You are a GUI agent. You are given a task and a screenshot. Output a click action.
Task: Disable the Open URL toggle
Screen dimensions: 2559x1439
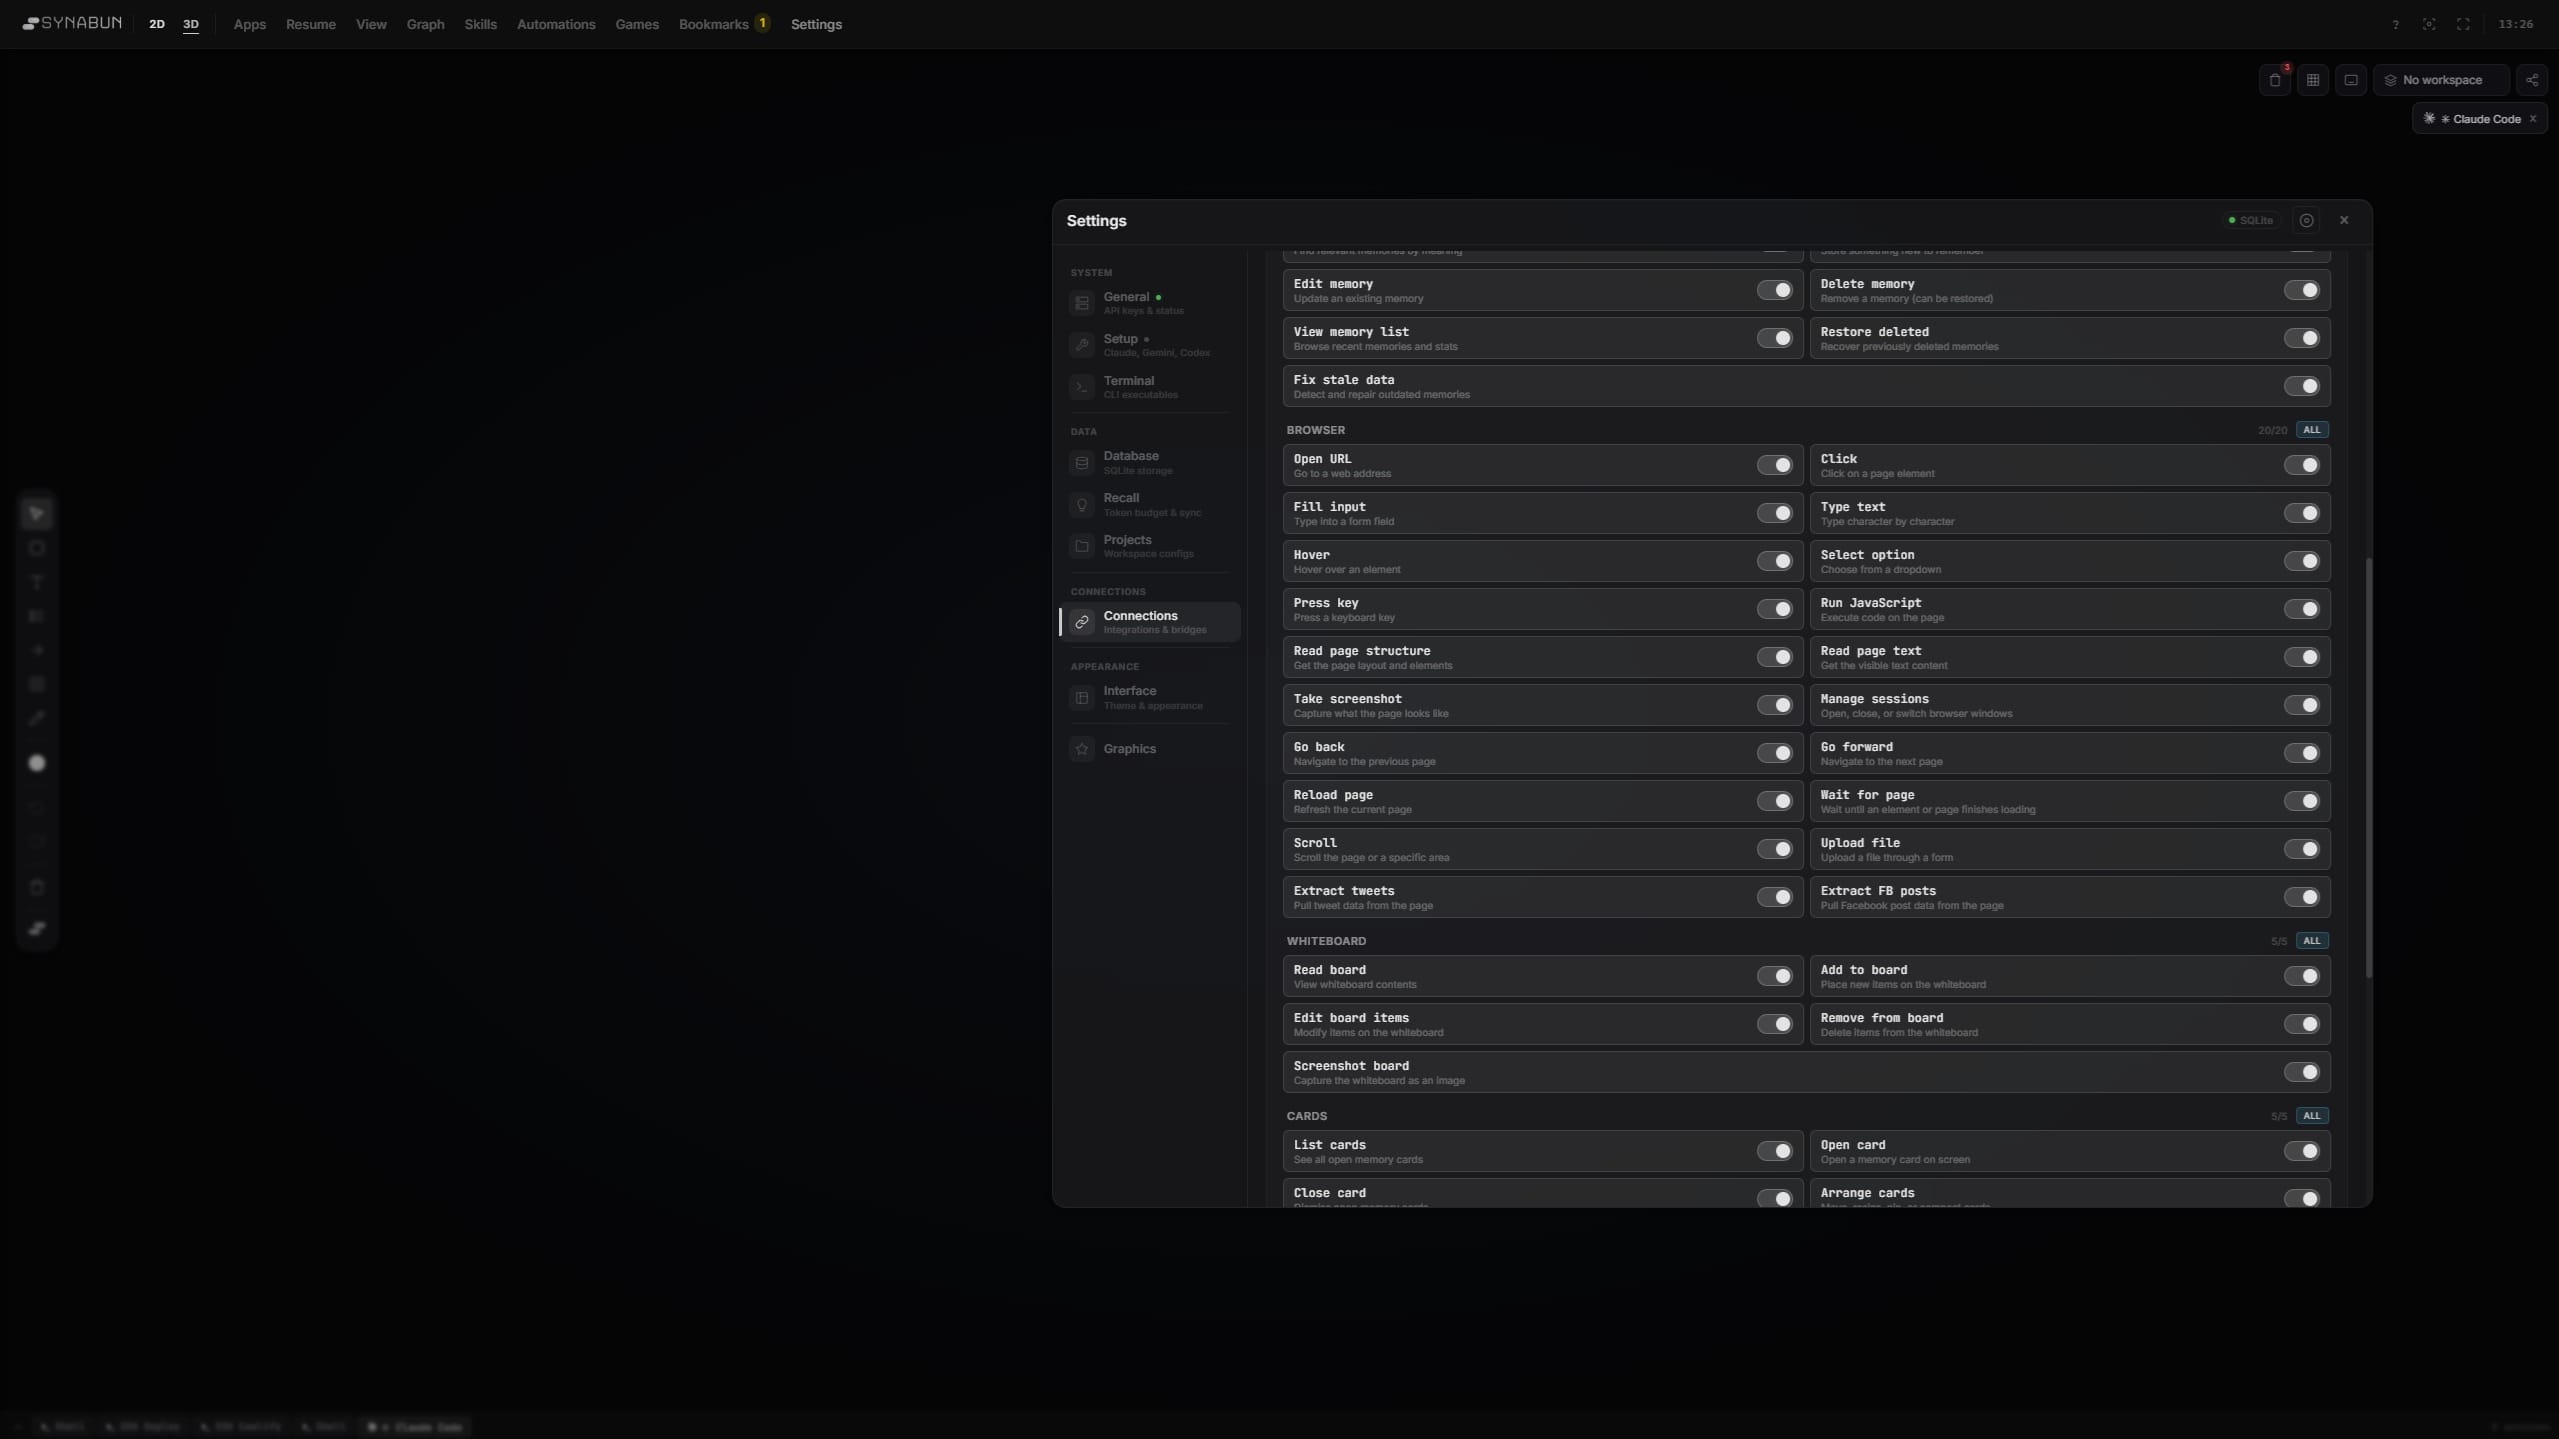click(1776, 465)
